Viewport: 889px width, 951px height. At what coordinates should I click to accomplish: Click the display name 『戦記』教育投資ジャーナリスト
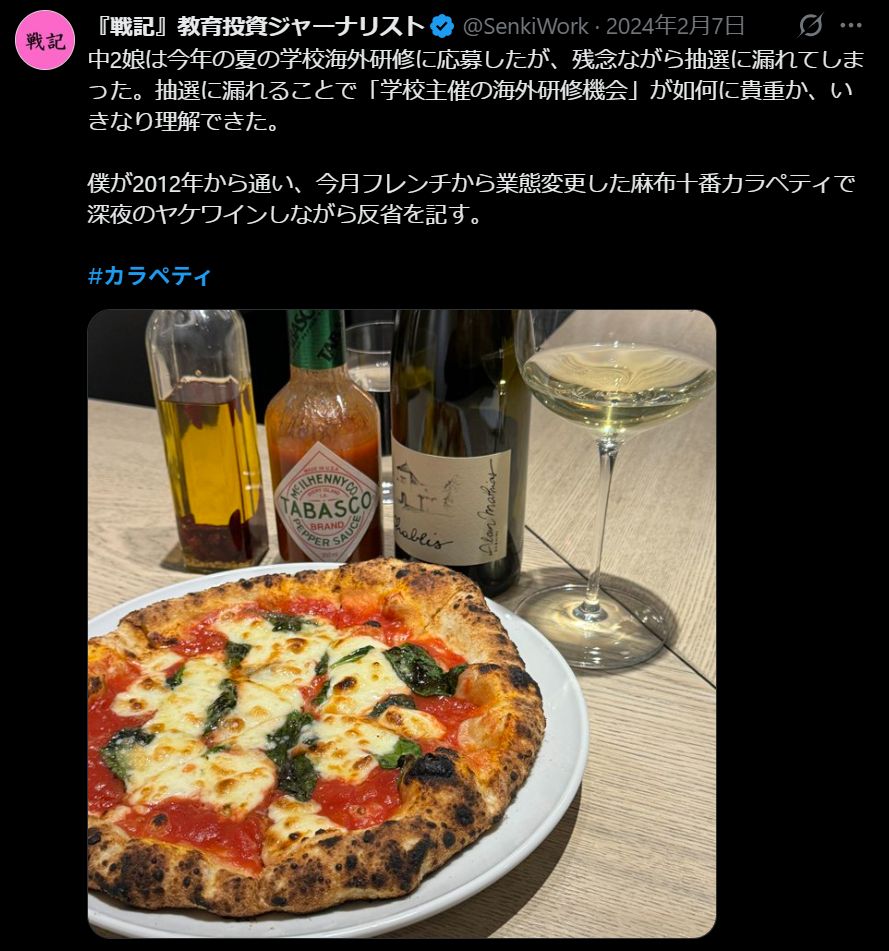tap(261, 26)
